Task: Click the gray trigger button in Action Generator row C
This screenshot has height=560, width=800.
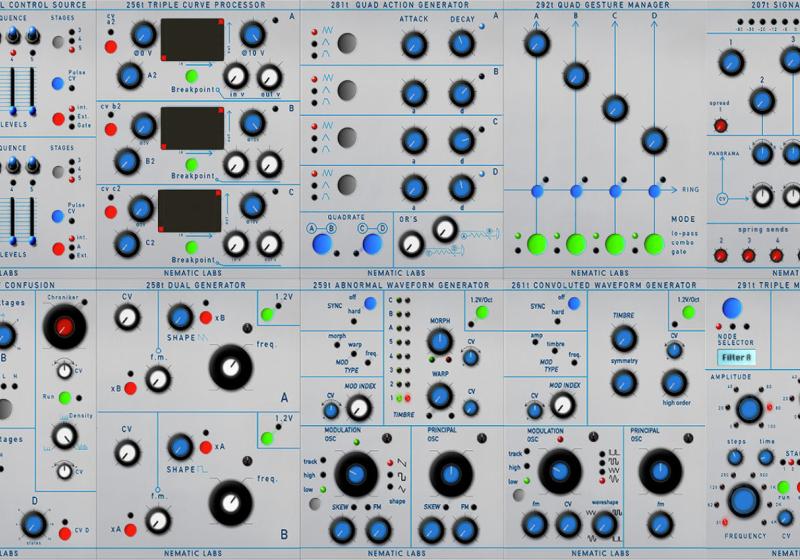Action: [347, 138]
